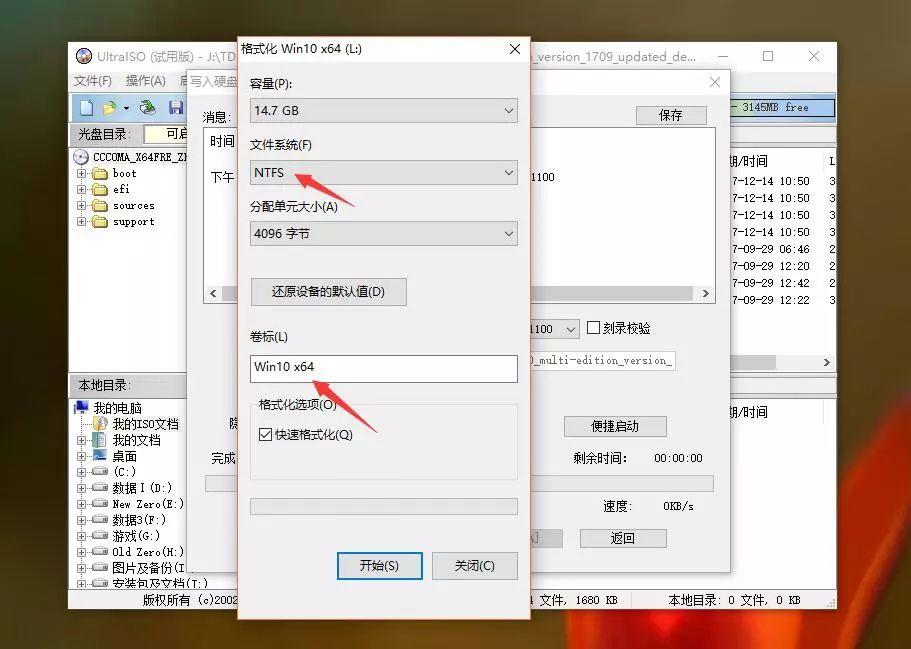Expand the efi folder node
Screen dimensions: 911x649
point(81,189)
